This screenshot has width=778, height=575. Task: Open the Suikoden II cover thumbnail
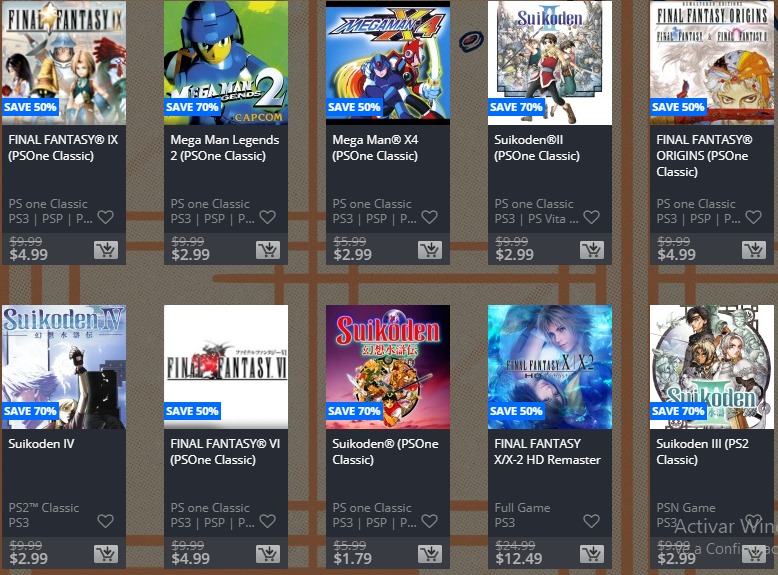pos(550,63)
